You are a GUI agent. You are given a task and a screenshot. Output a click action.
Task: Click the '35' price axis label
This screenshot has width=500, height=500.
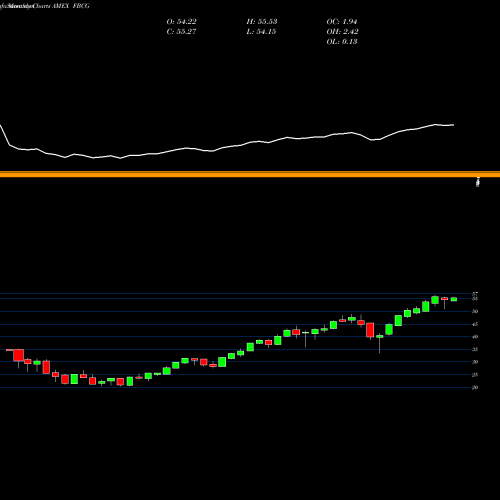(x=475, y=349)
